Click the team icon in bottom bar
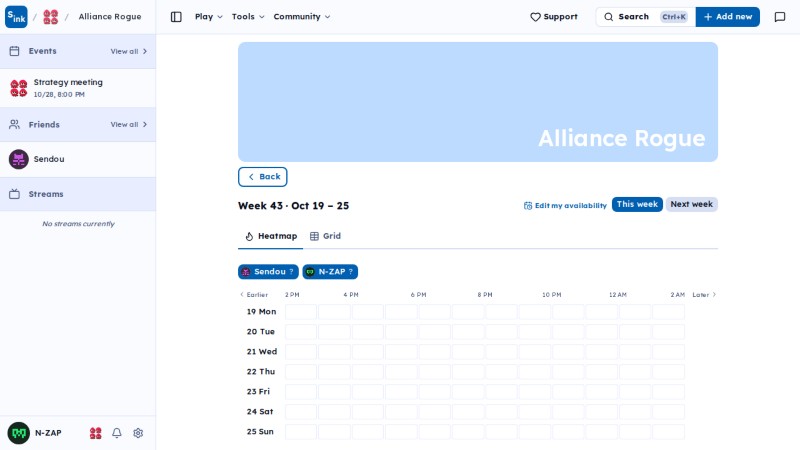 95,433
